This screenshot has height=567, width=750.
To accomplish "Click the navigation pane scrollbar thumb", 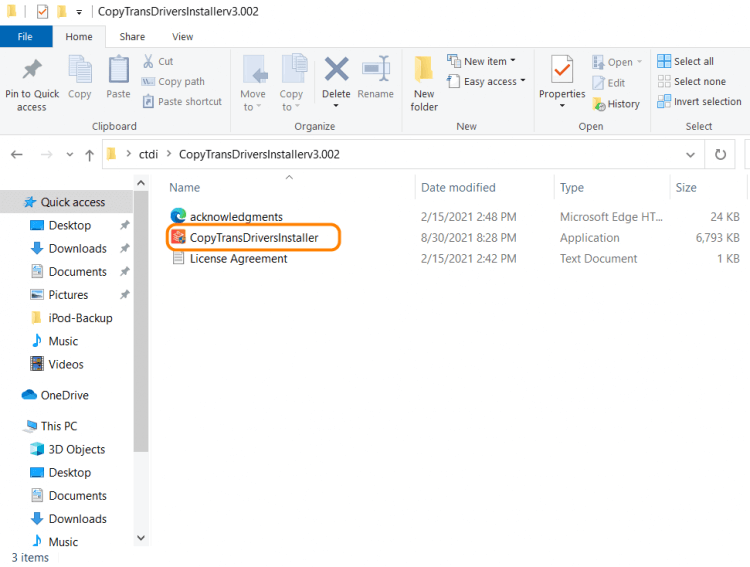I will pos(141,322).
